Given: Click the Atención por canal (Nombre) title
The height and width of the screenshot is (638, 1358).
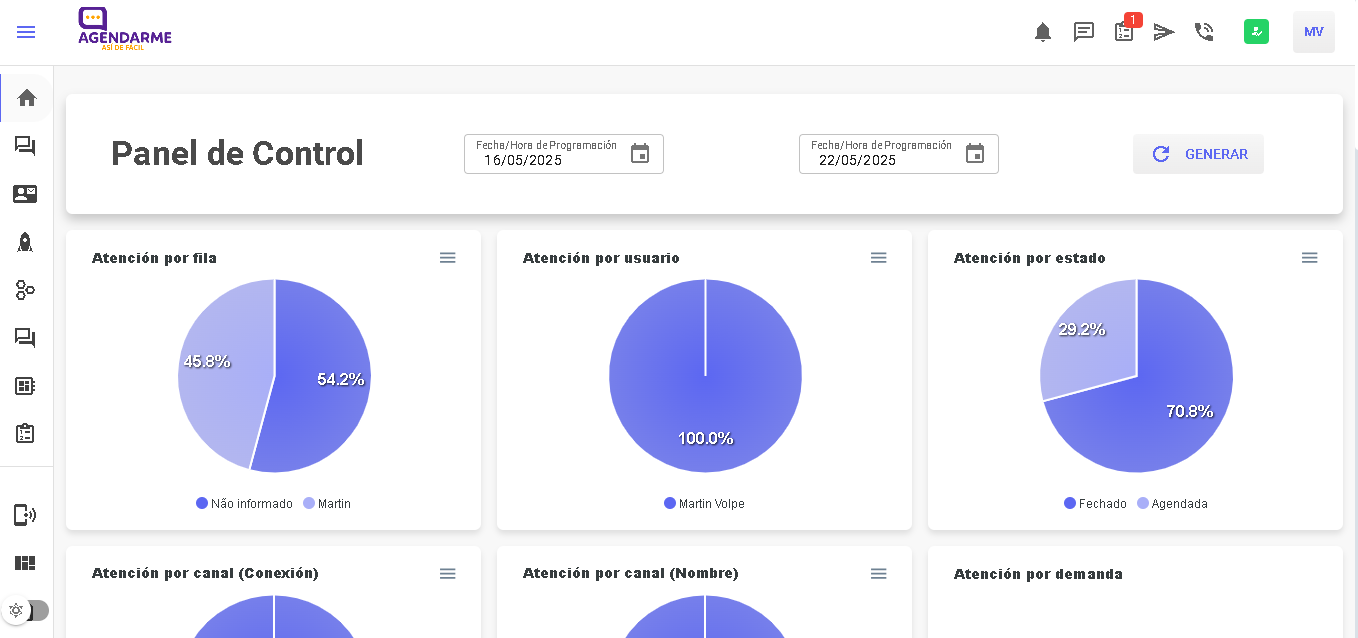Looking at the screenshot, I should tap(630, 573).
